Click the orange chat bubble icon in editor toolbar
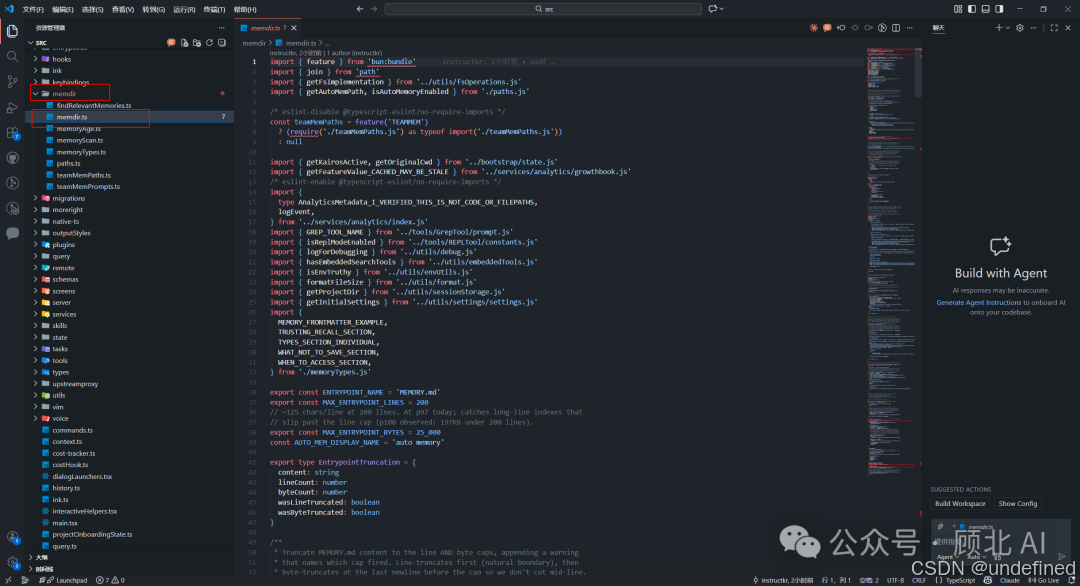Image resolution: width=1080 pixels, height=586 pixels. coord(827,28)
